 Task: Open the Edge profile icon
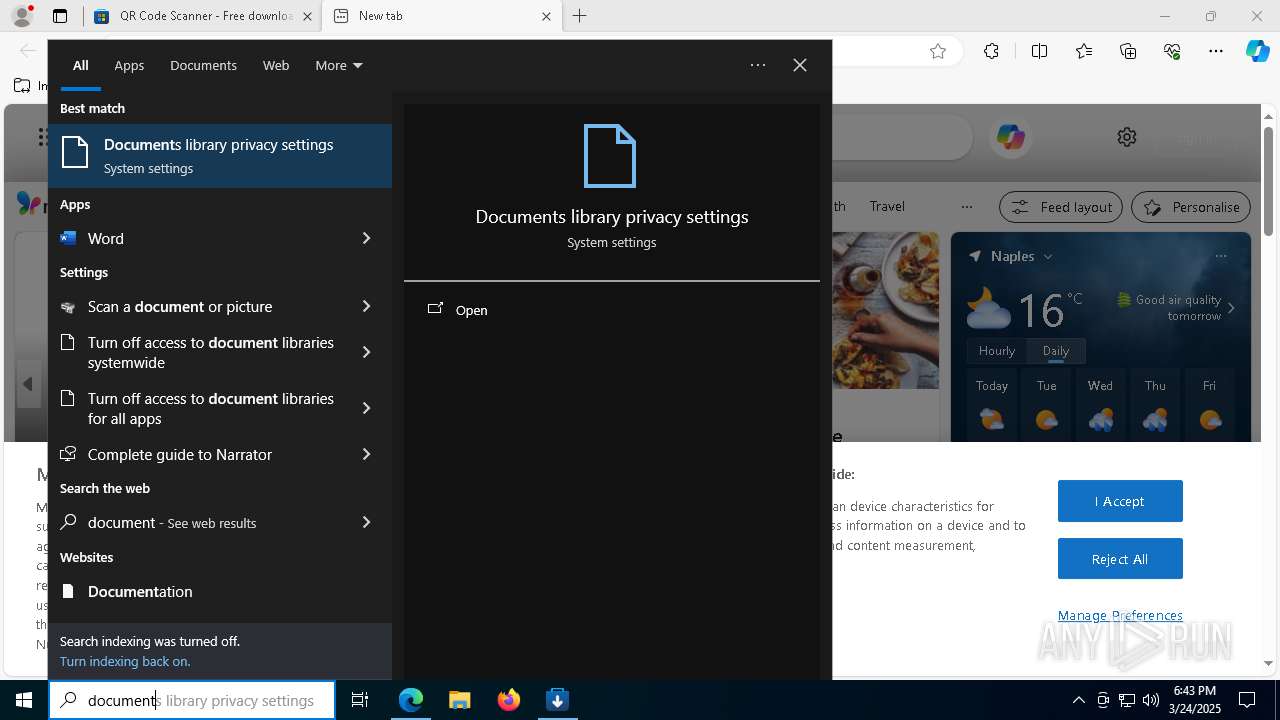tap(22, 16)
